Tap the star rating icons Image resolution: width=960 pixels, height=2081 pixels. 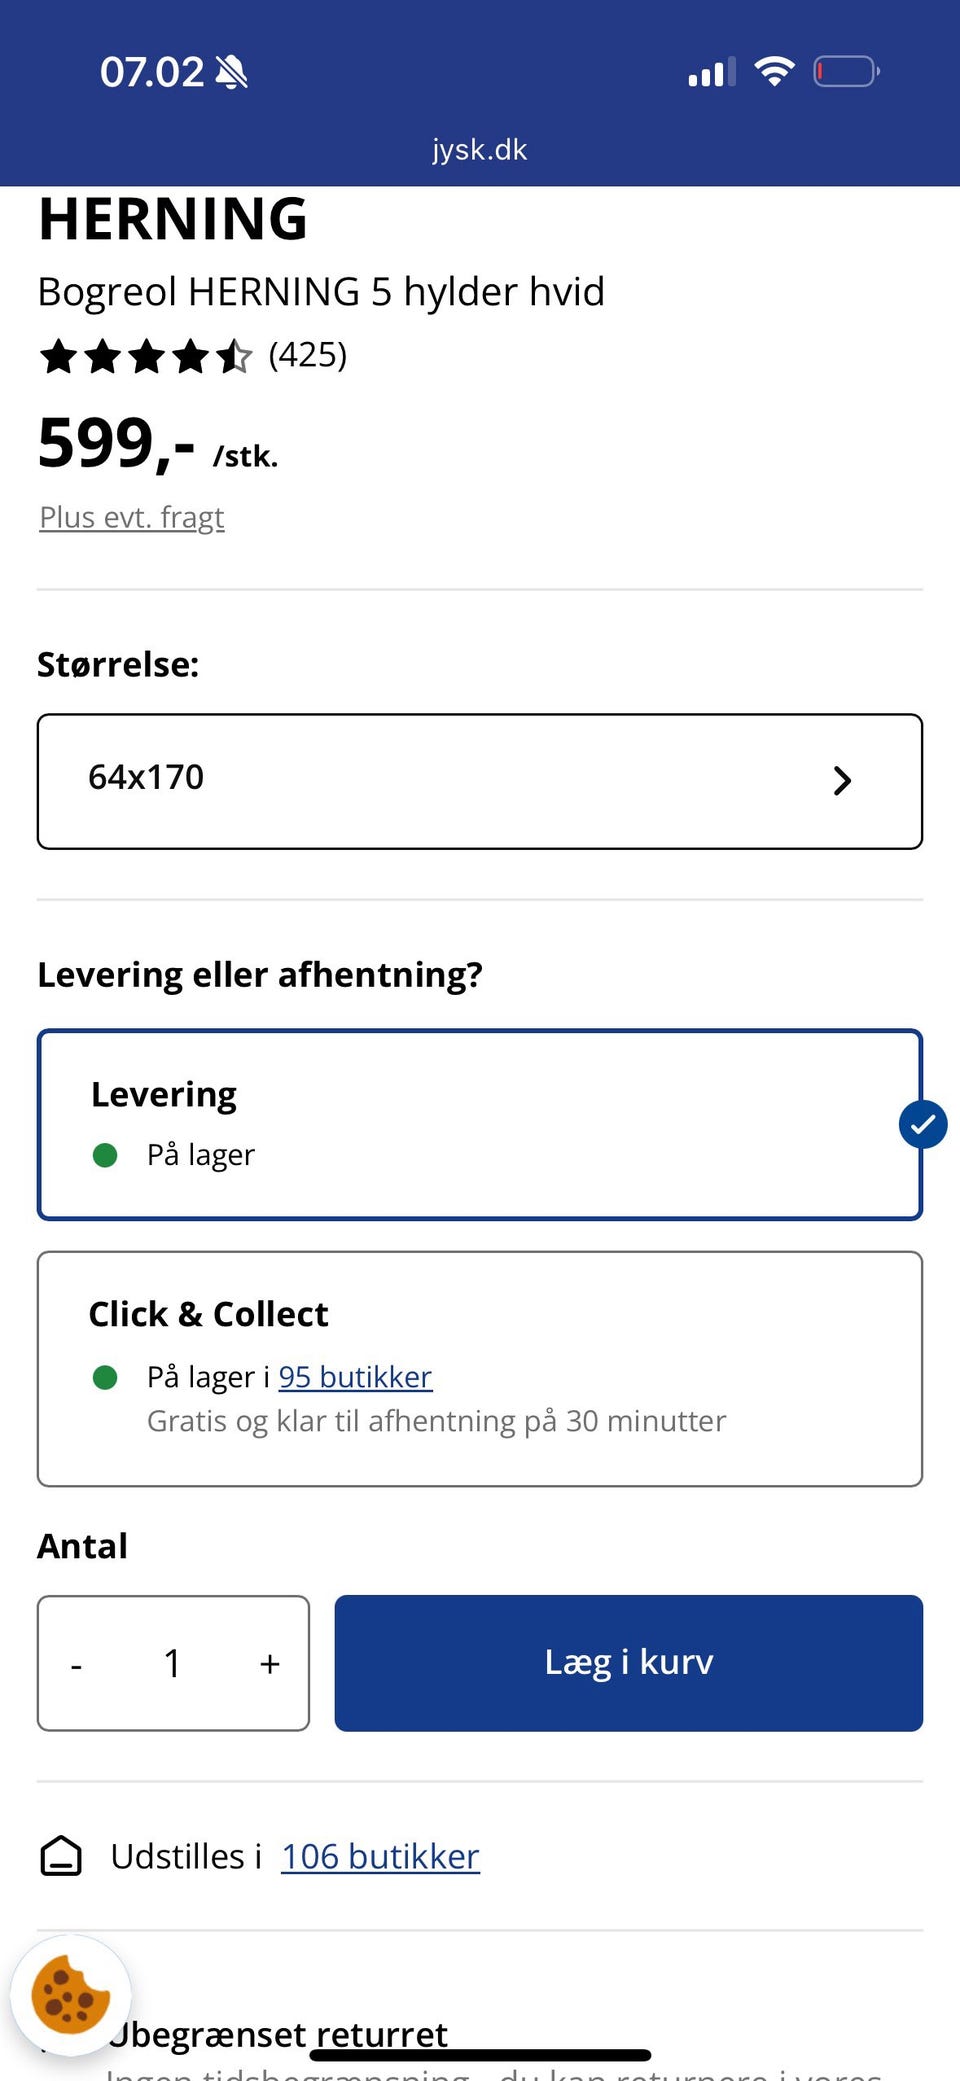(146, 356)
